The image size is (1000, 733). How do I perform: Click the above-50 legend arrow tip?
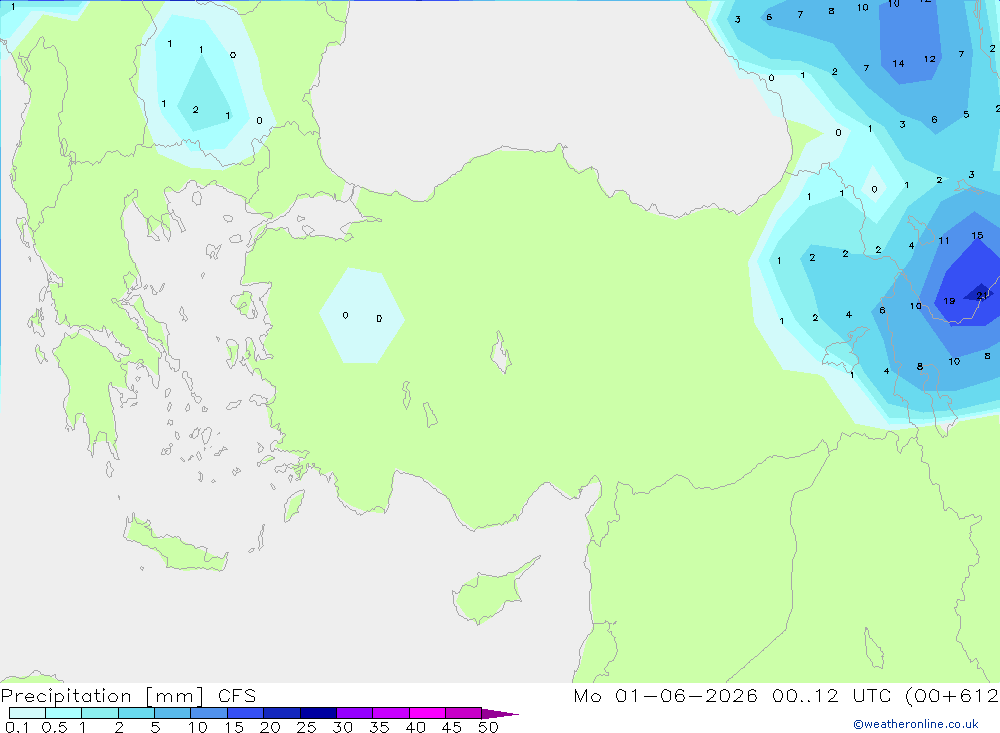499,714
